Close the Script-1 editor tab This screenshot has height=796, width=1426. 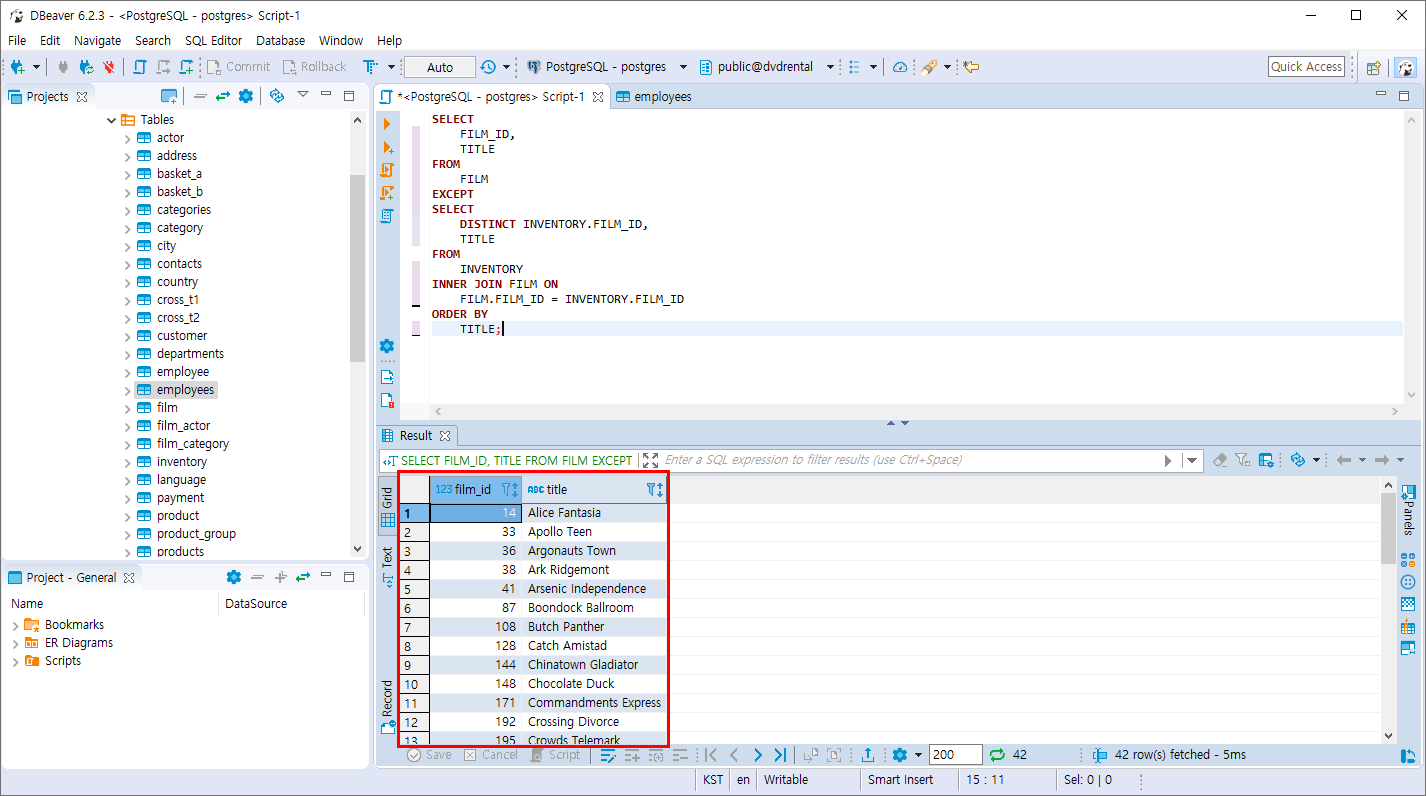[x=598, y=97]
